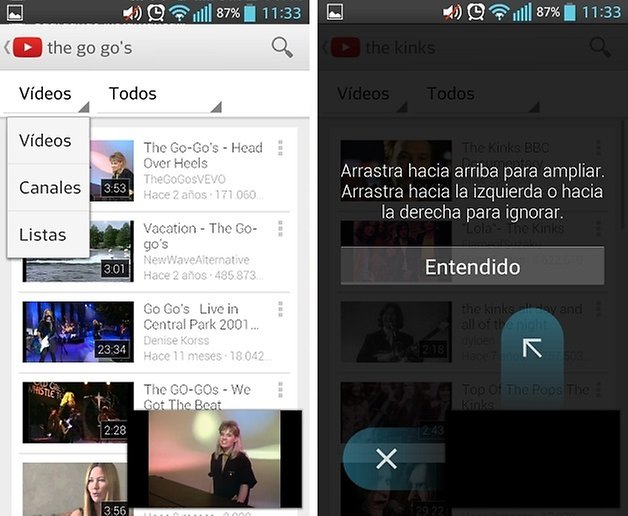Open 'Go Go's Live in Central Park 2001' title
Screen dimensions: 628x516
tap(201, 316)
